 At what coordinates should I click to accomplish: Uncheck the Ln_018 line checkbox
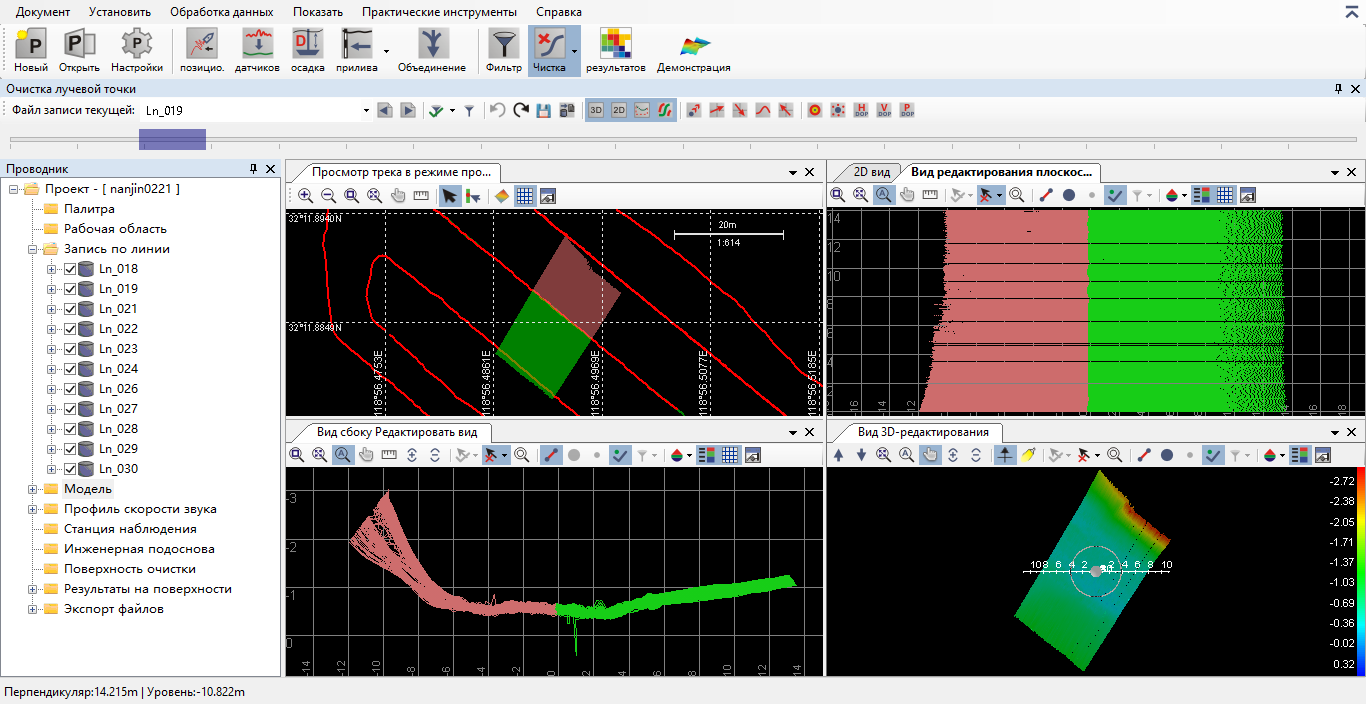click(x=70, y=269)
